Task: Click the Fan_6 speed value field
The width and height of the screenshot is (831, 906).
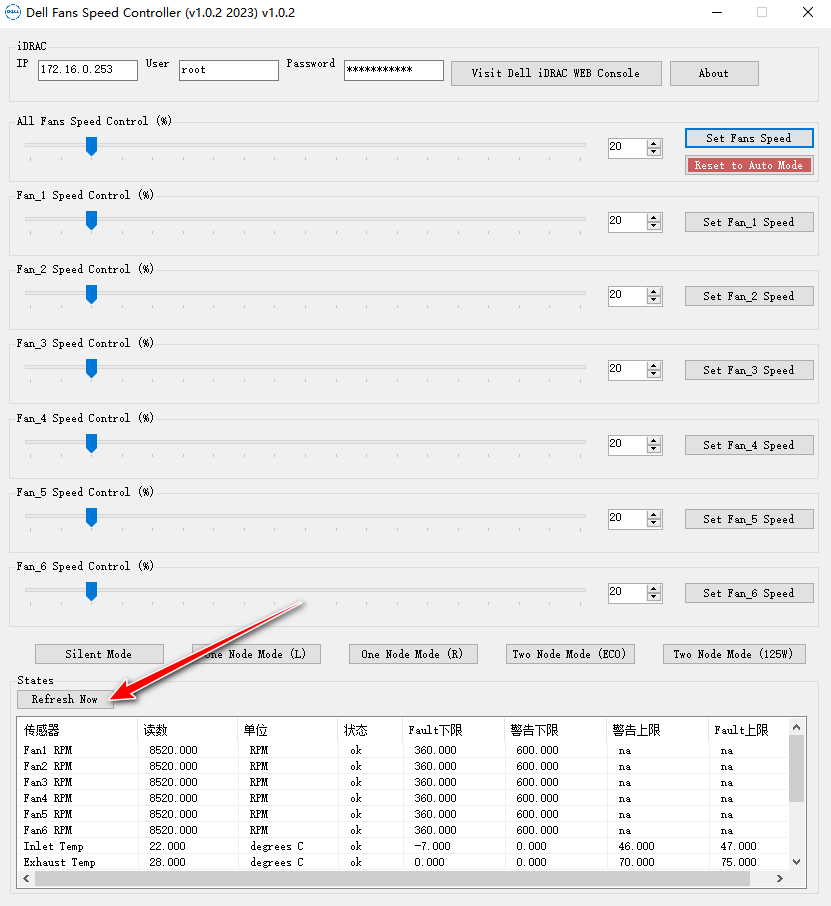Action: click(627, 592)
